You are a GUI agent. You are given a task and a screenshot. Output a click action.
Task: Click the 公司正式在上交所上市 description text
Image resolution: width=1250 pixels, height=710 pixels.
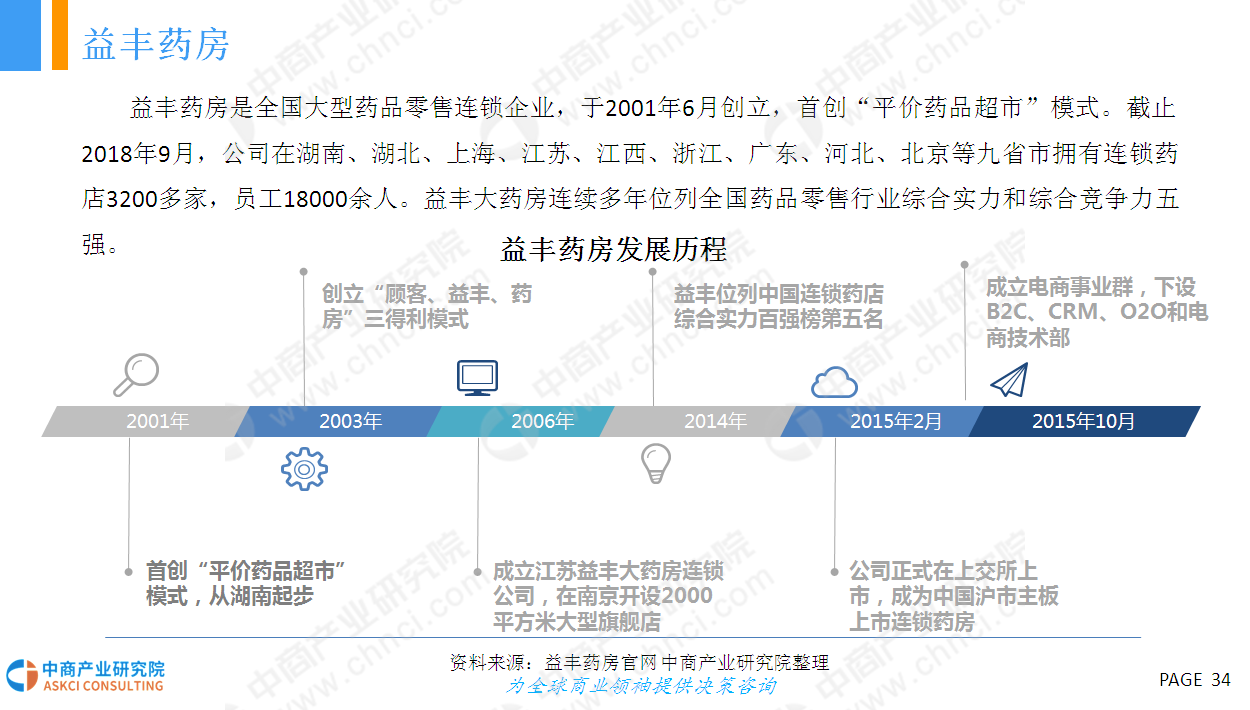[953, 596]
